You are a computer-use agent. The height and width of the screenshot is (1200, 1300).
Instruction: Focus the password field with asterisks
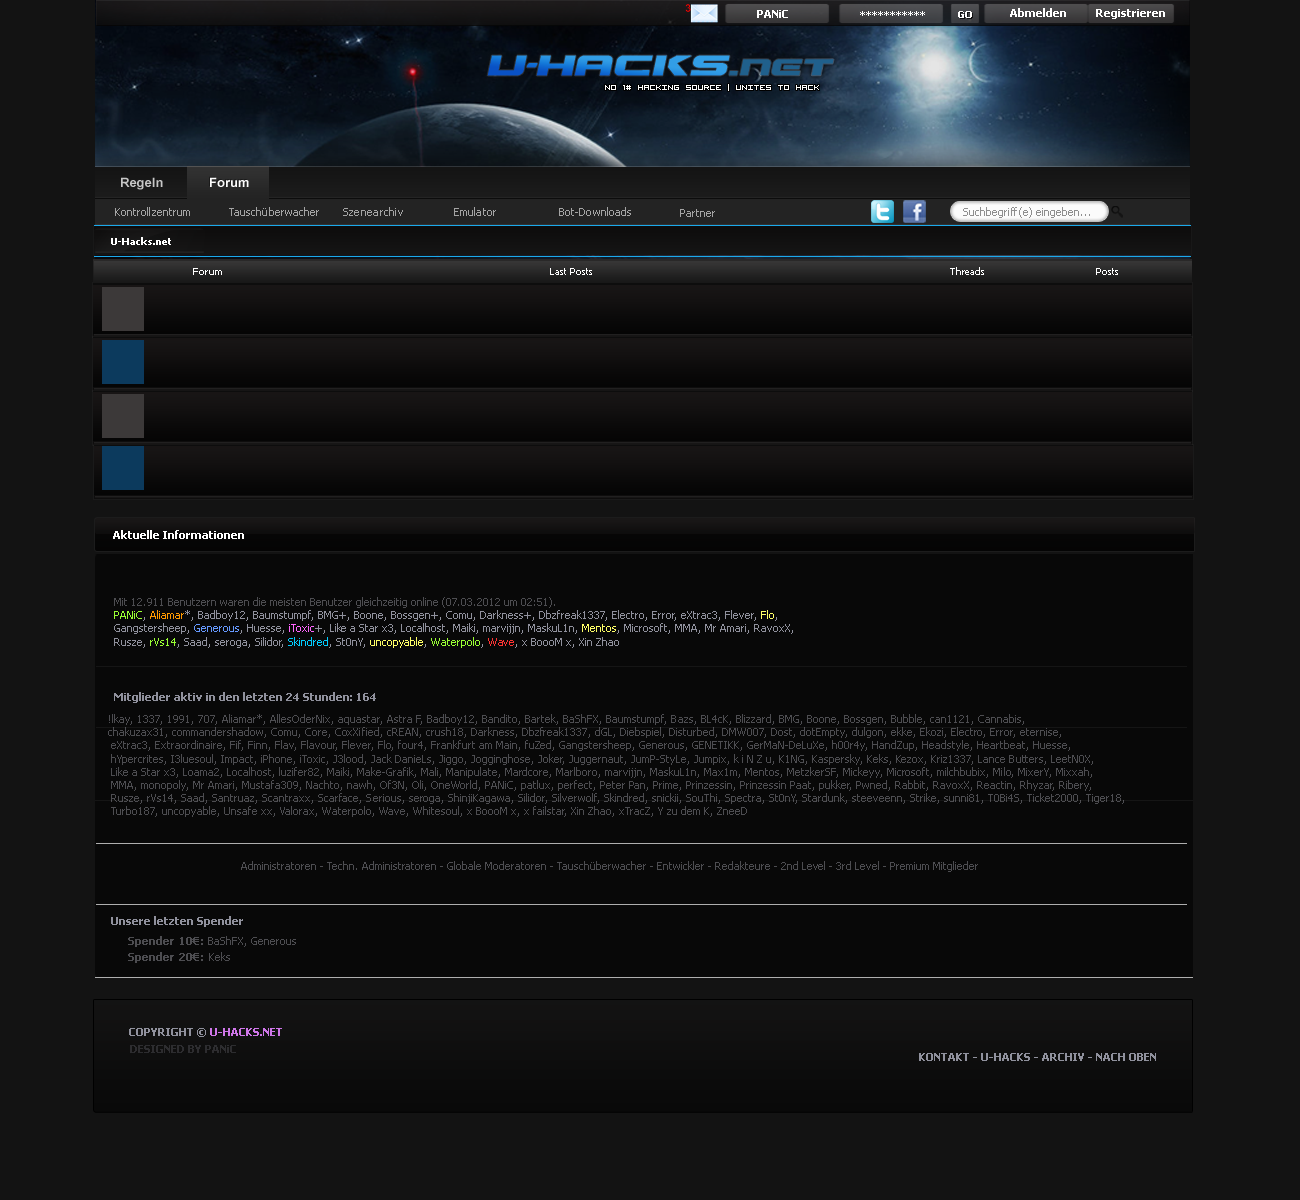tap(891, 14)
